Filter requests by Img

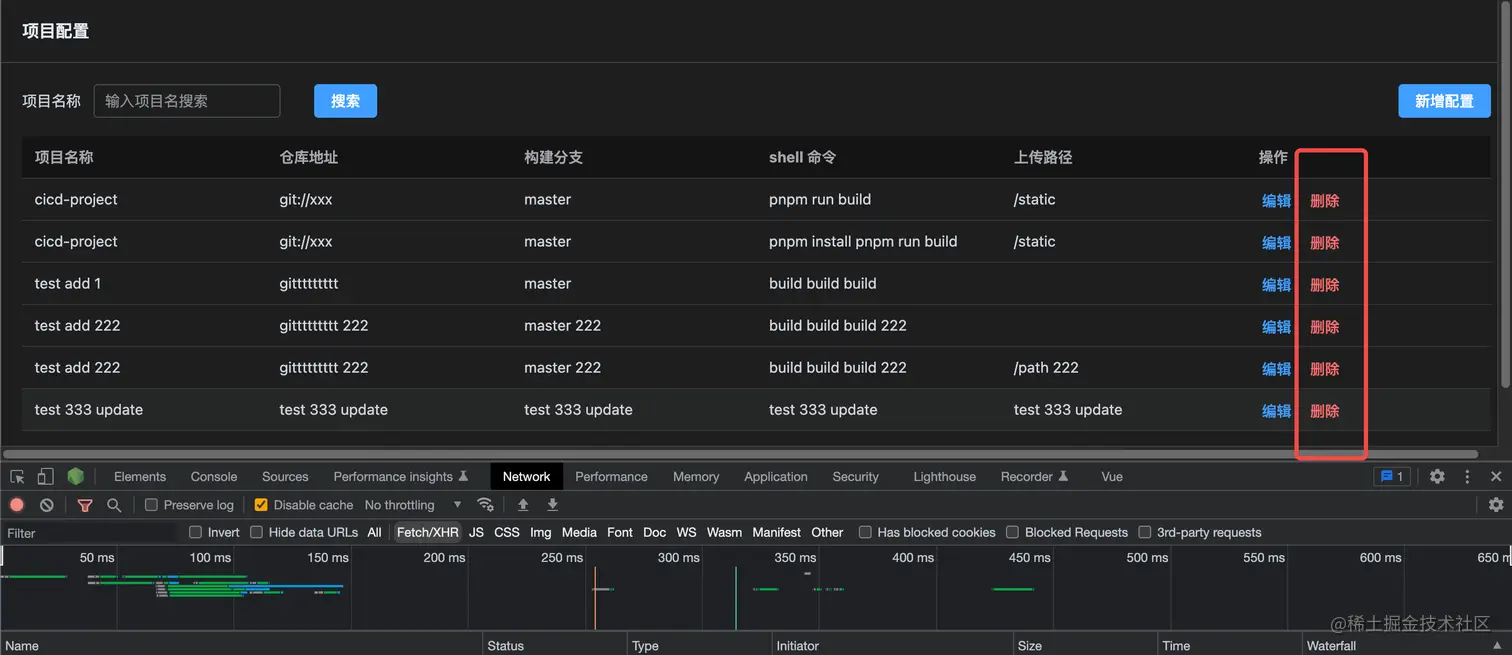click(x=541, y=532)
